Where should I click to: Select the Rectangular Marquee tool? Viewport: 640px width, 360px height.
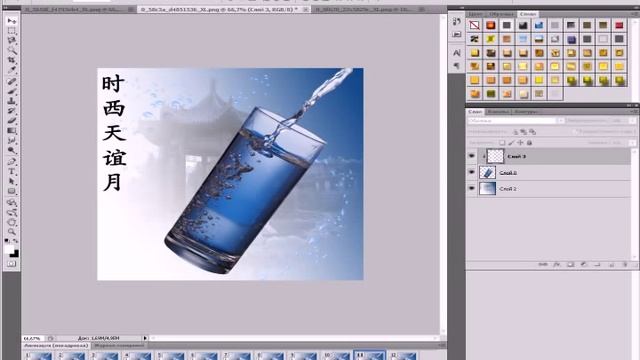(12, 31)
